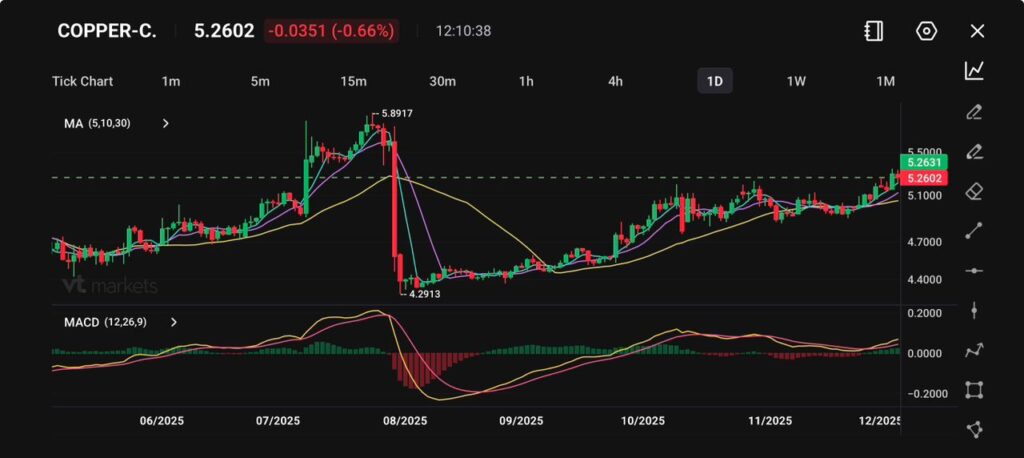Expand the MACD (12,26,9) indicator chevron
The height and width of the screenshot is (458, 1024).
tap(174, 322)
